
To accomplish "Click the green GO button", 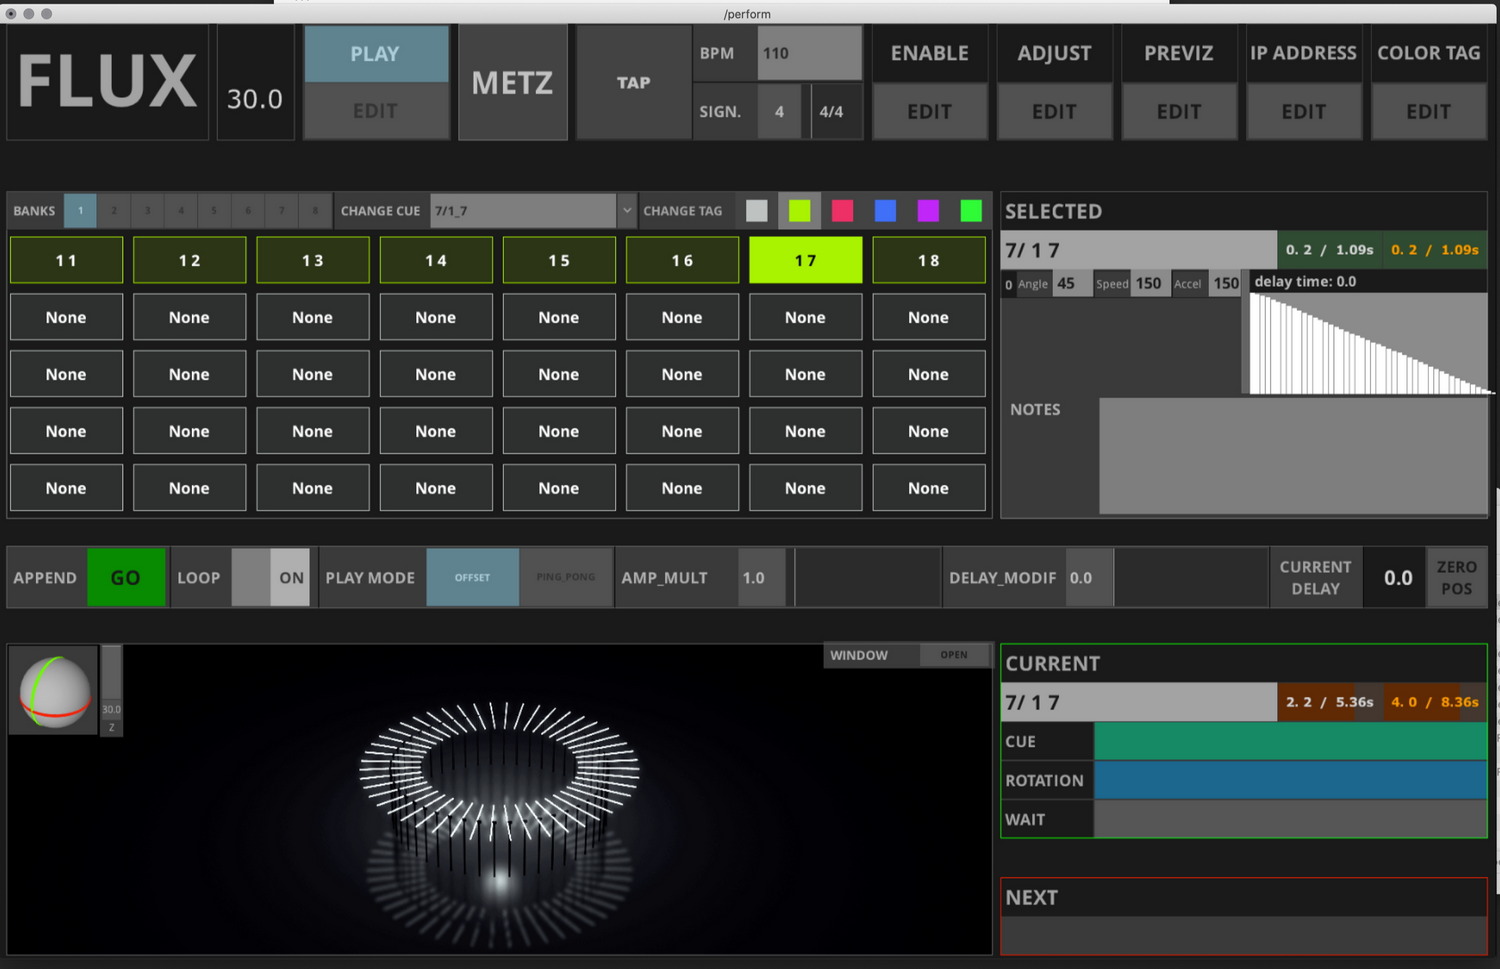I will [x=126, y=577].
